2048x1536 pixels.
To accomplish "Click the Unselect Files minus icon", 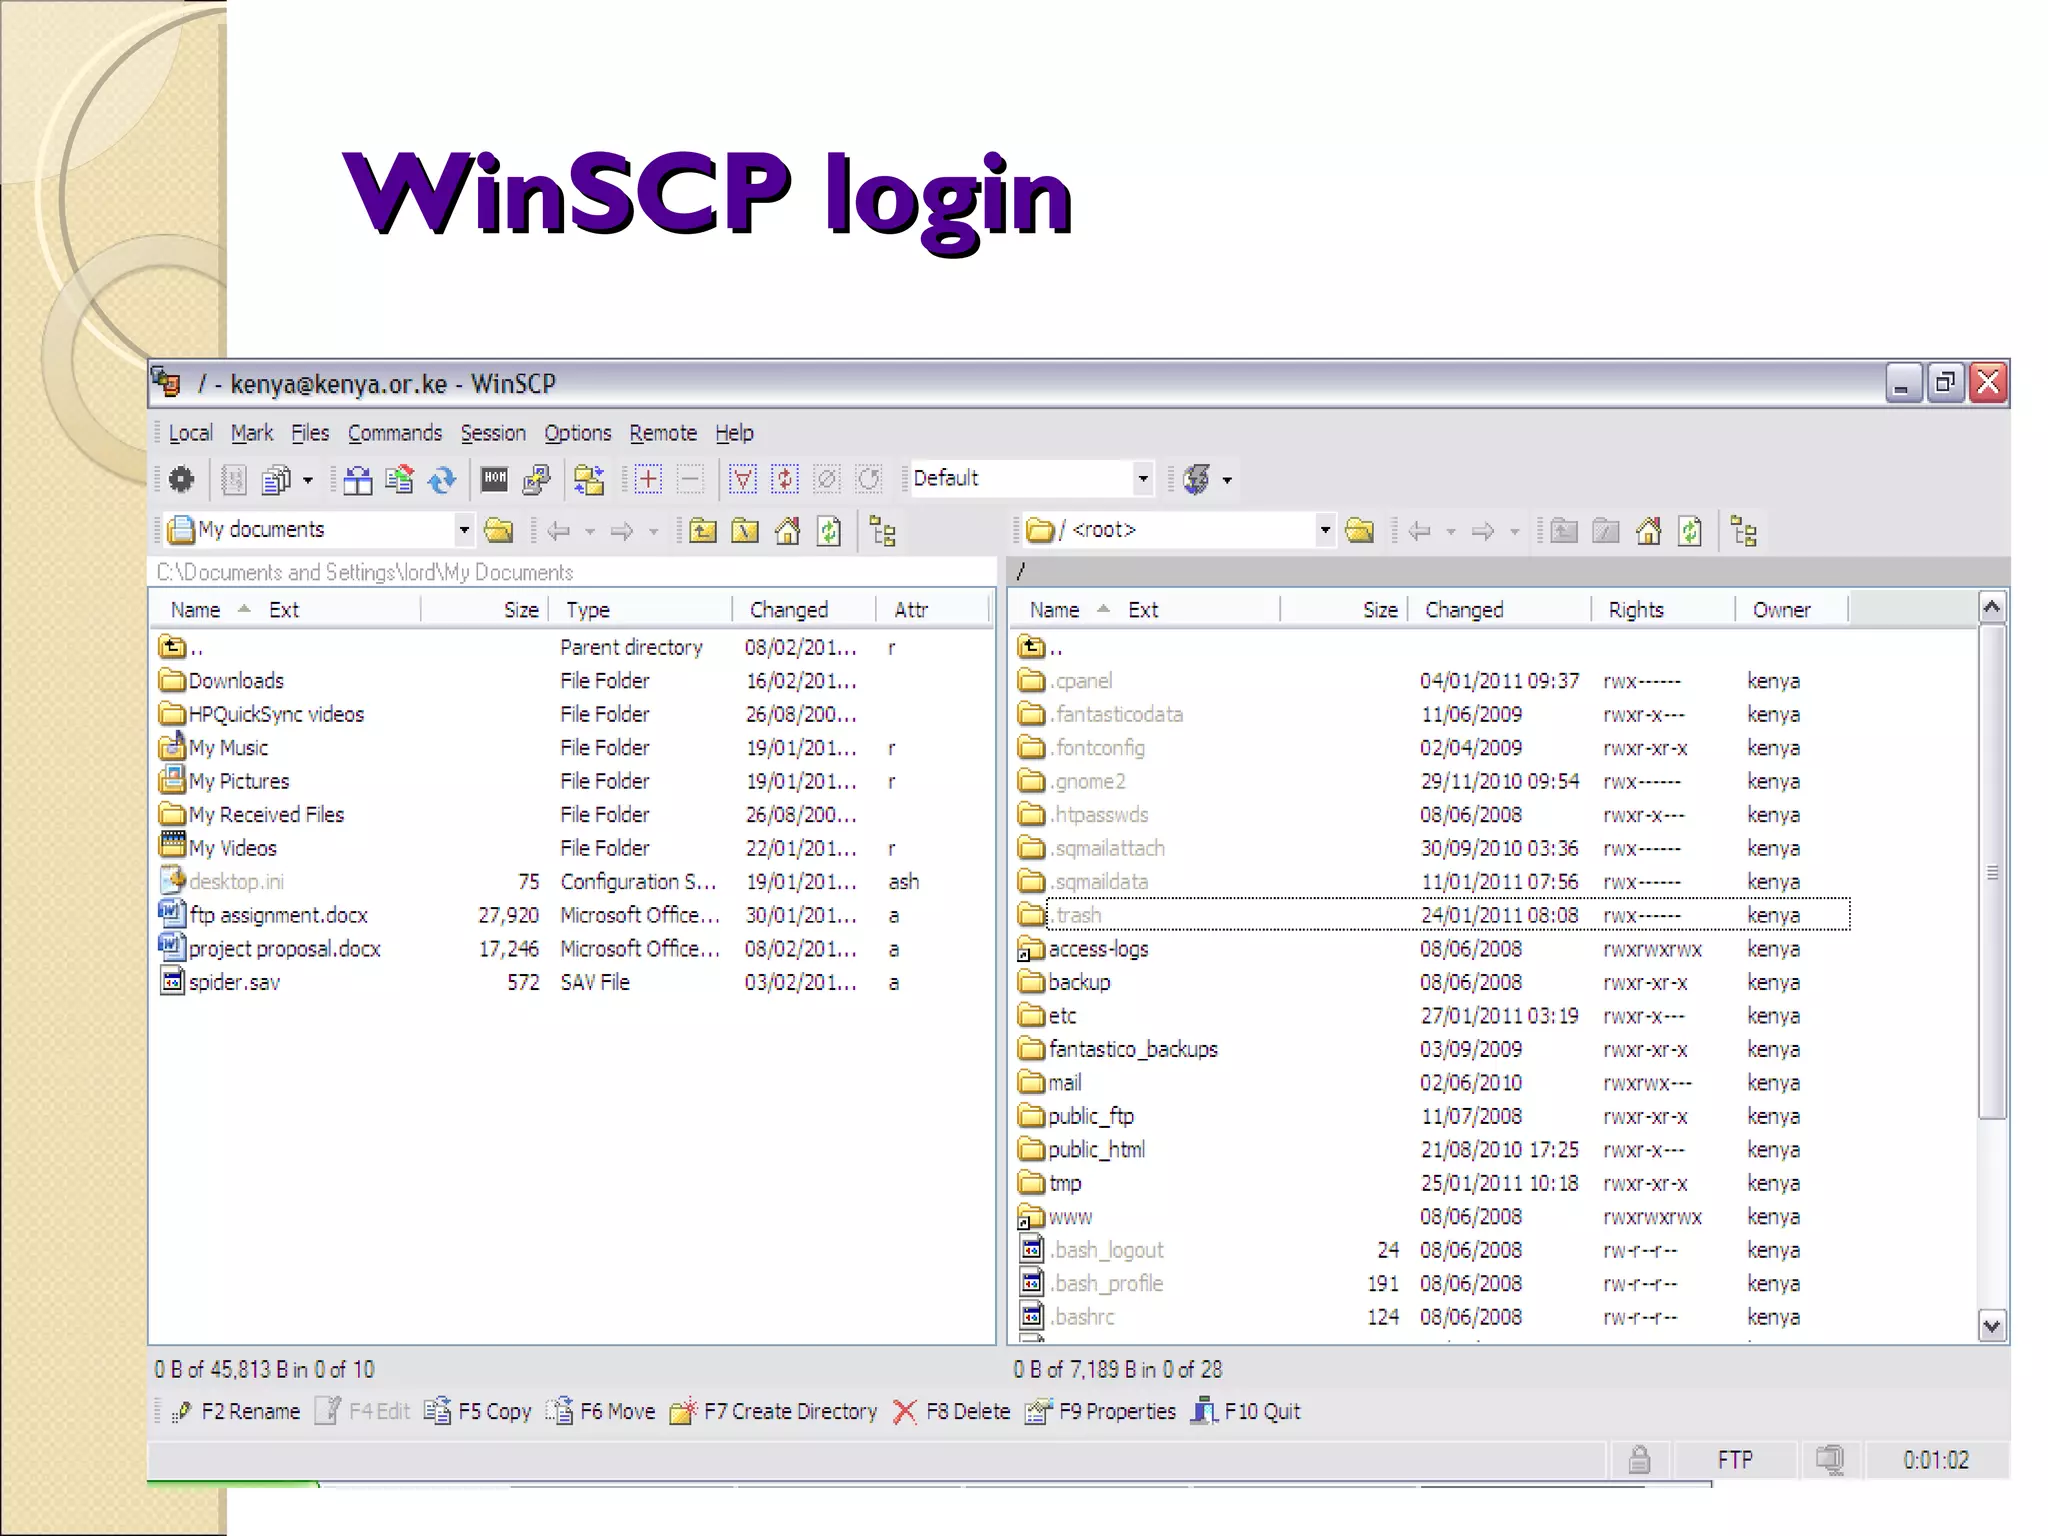I will (x=690, y=479).
